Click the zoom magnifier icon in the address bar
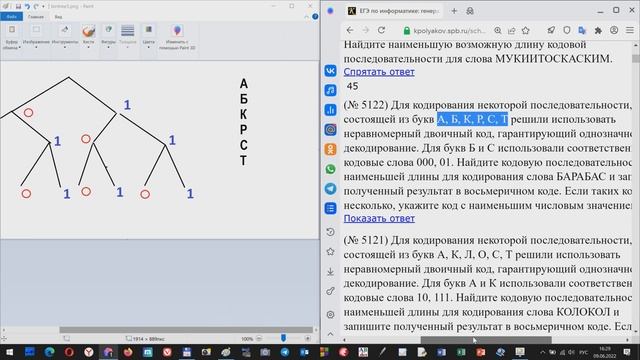Image resolution: width=640 pixels, height=360 pixels. coord(498,30)
